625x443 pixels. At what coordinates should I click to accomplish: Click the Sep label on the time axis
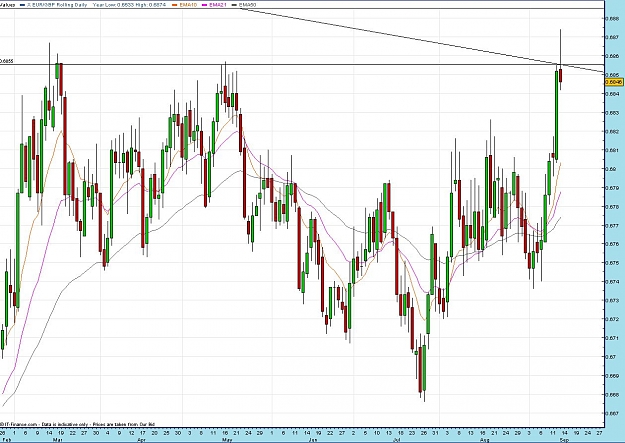click(x=564, y=440)
